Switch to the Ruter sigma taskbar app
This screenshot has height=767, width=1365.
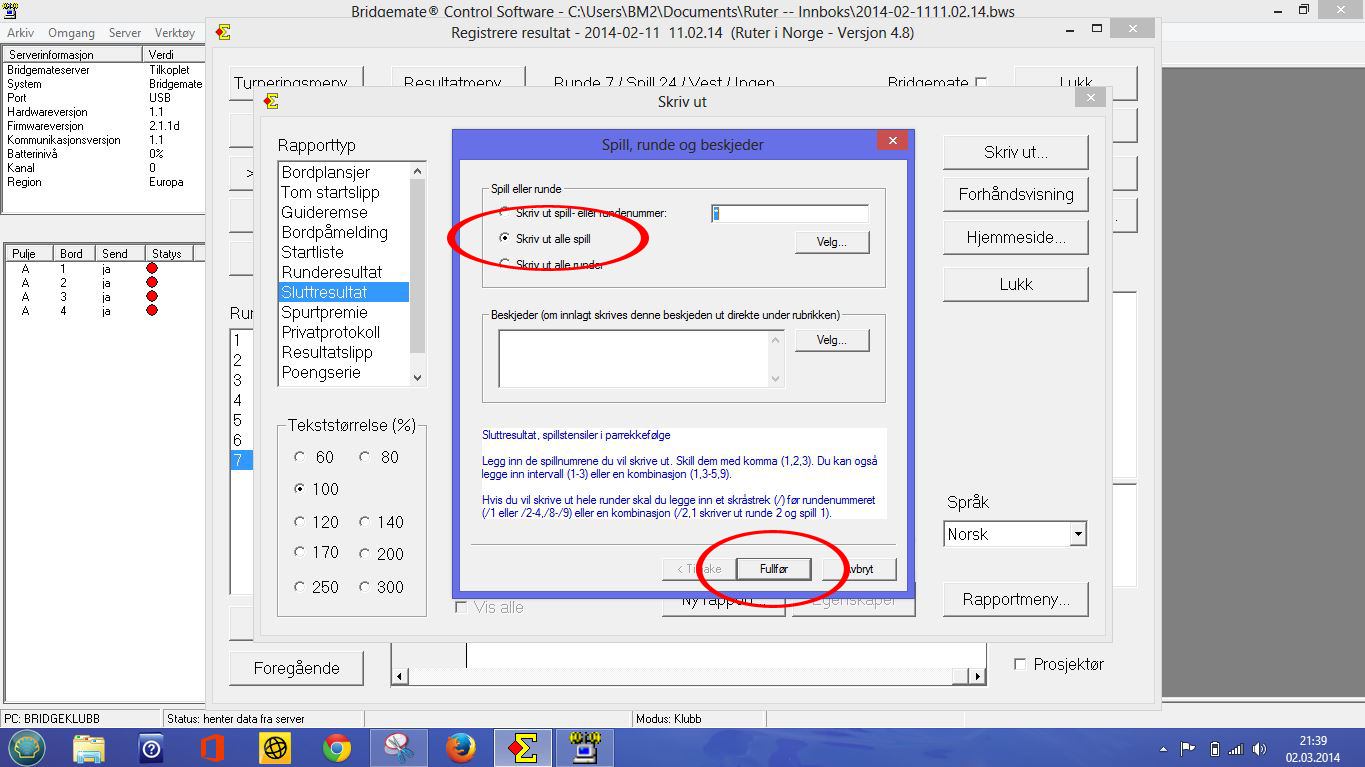point(523,748)
